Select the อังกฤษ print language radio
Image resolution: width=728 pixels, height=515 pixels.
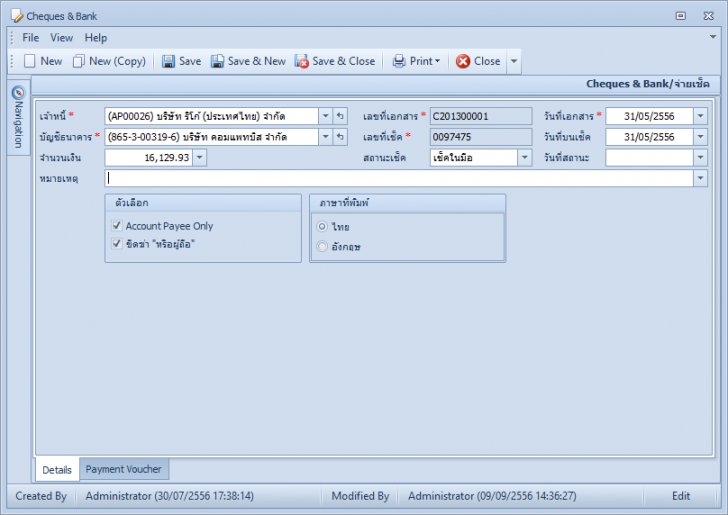[322, 246]
